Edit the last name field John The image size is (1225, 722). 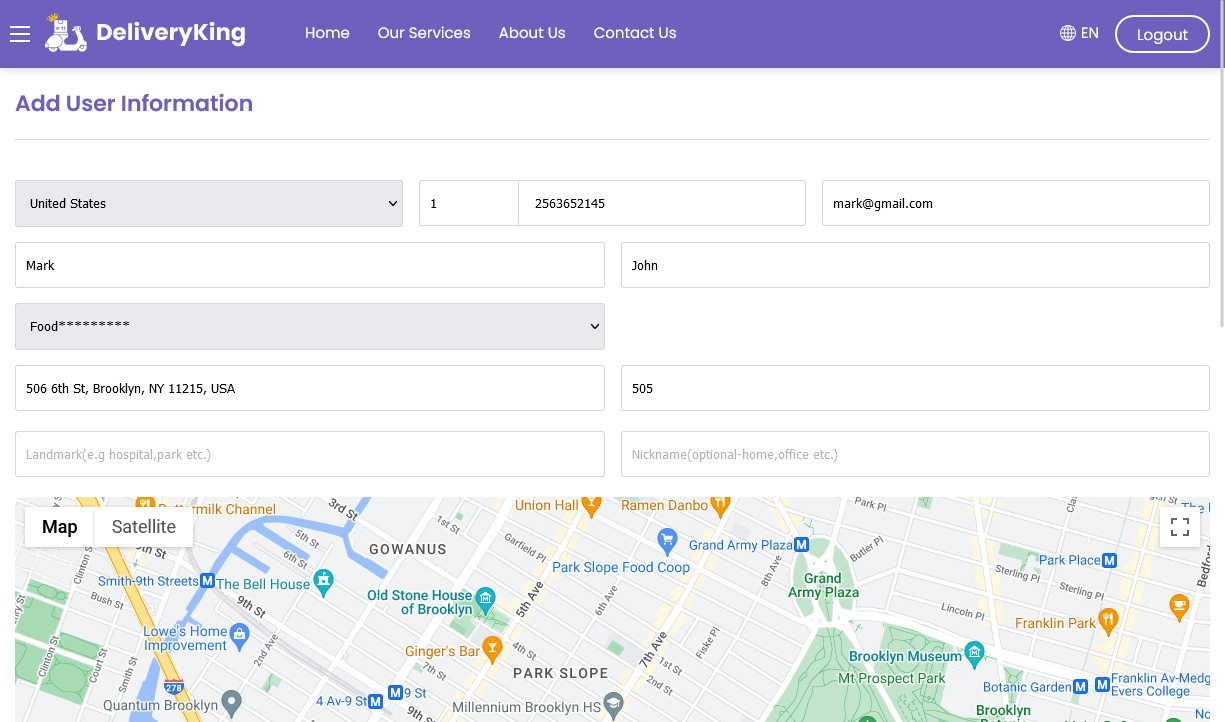(915, 265)
